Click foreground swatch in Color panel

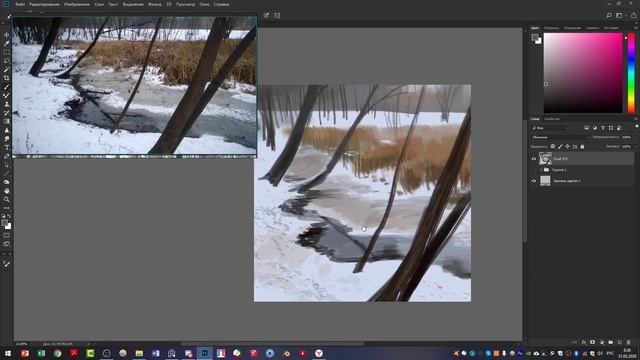(x=535, y=38)
